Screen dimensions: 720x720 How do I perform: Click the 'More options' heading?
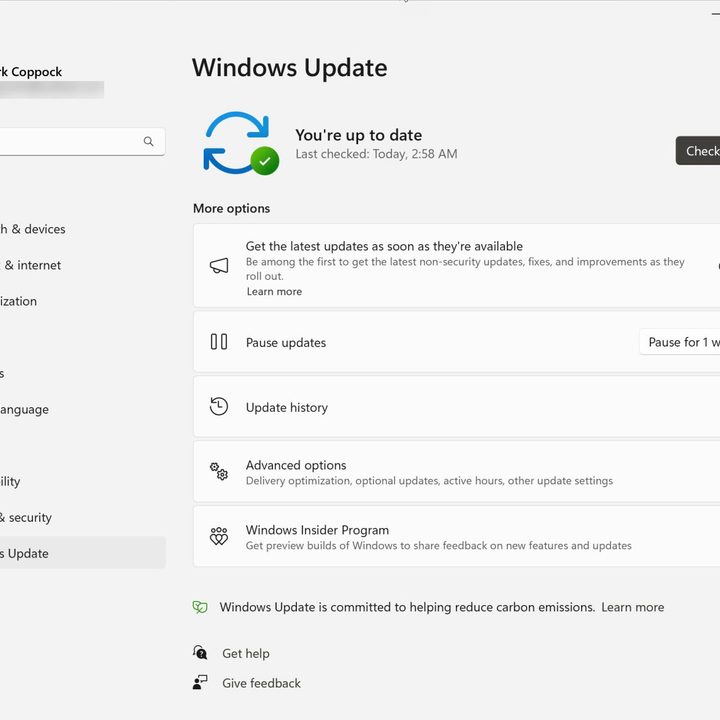231,208
